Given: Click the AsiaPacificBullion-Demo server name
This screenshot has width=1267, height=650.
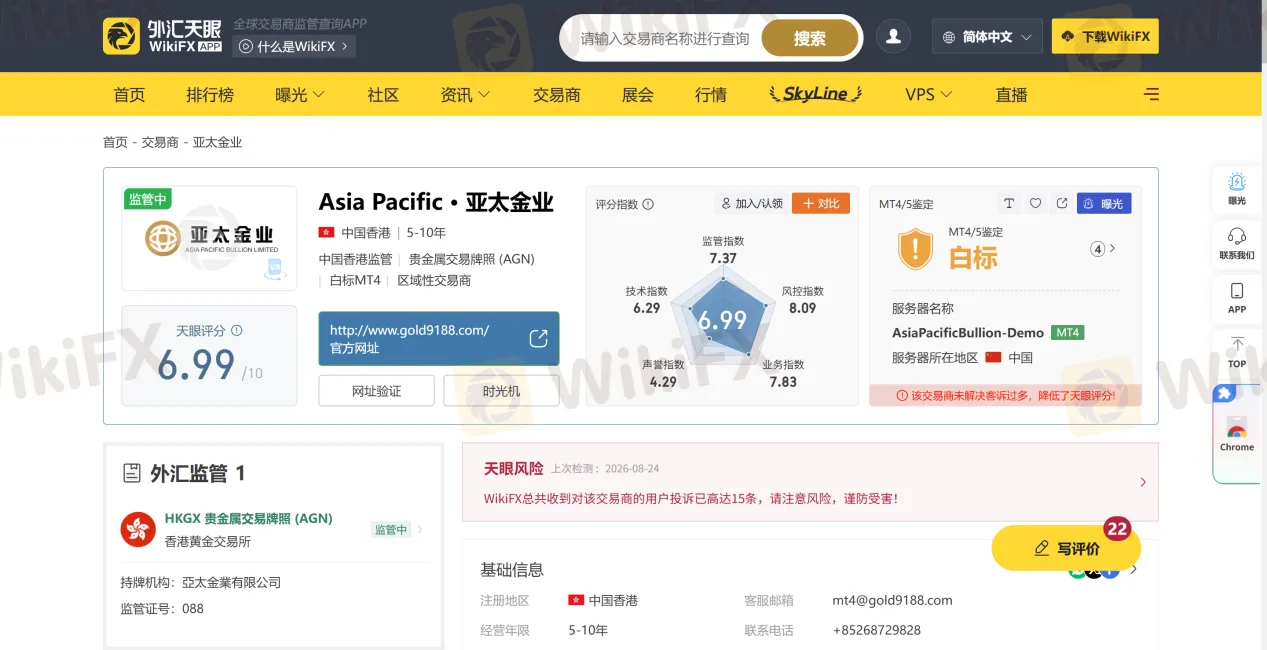Looking at the screenshot, I should [968, 332].
